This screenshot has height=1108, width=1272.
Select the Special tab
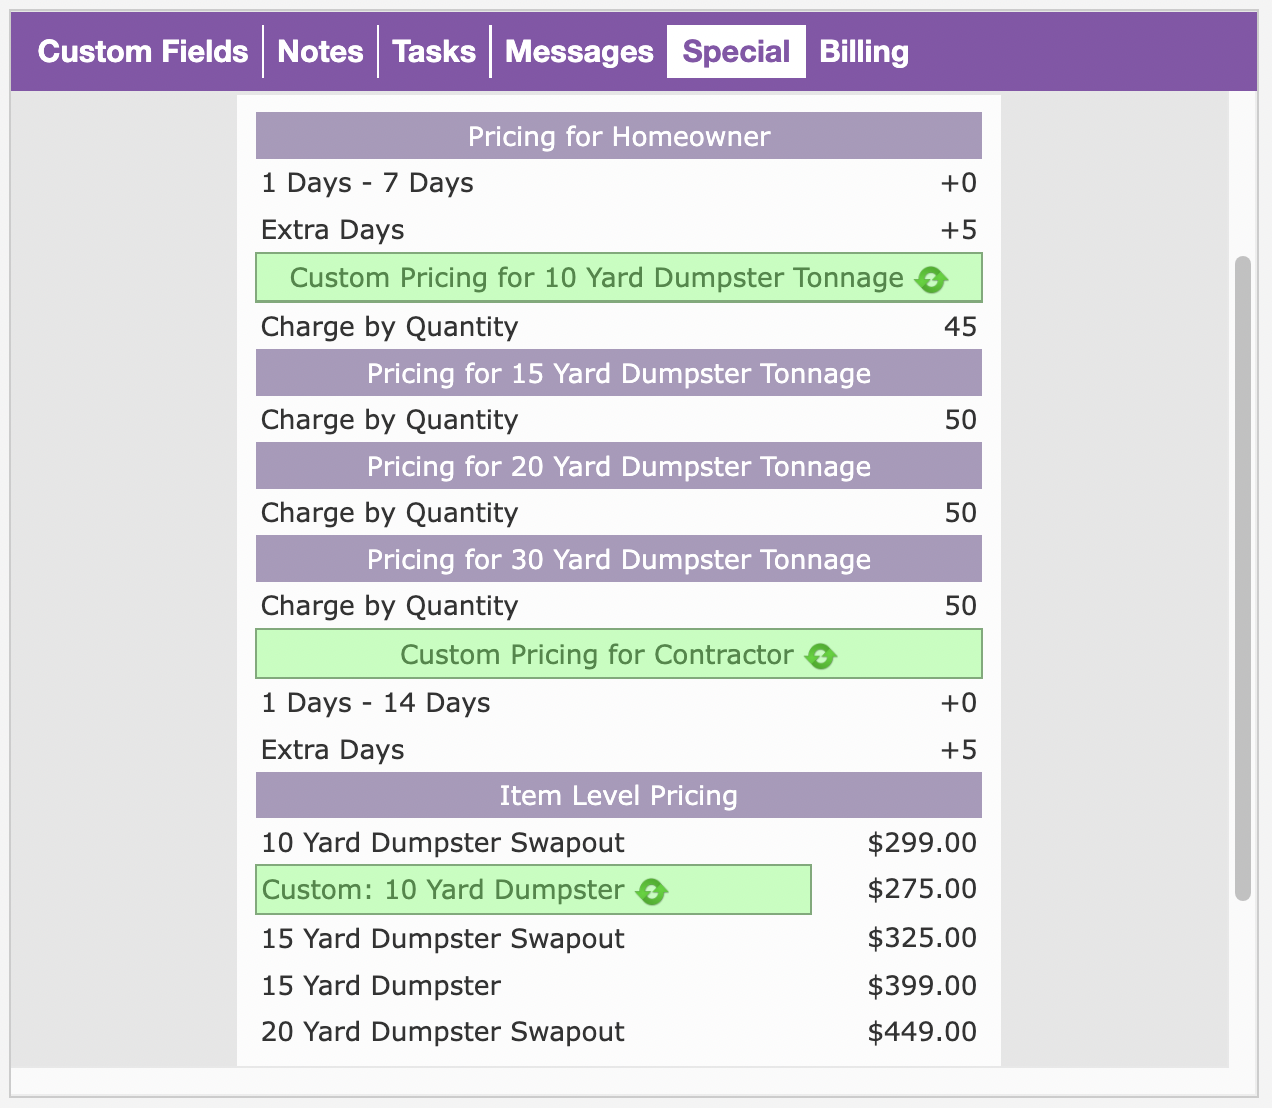tap(736, 52)
